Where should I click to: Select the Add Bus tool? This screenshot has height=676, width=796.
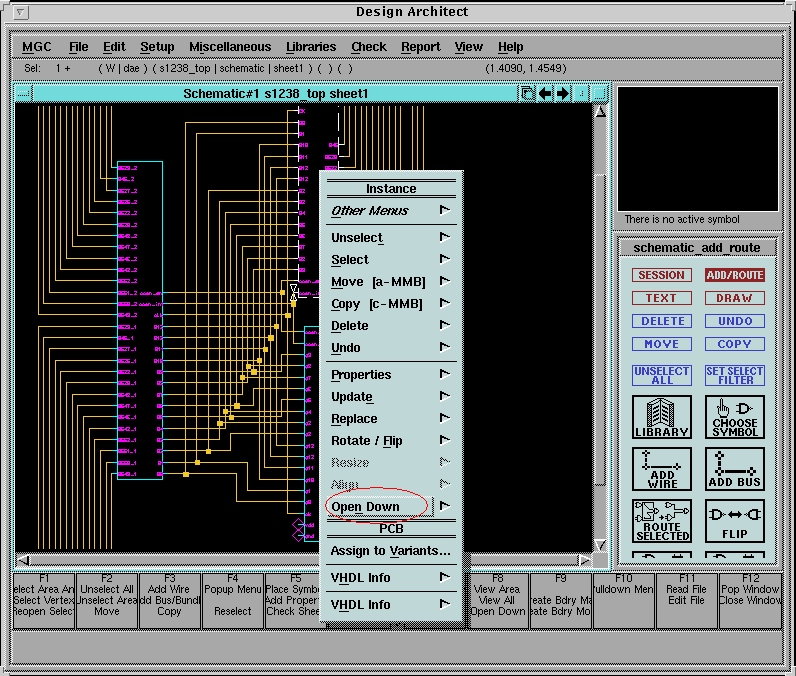click(x=735, y=468)
